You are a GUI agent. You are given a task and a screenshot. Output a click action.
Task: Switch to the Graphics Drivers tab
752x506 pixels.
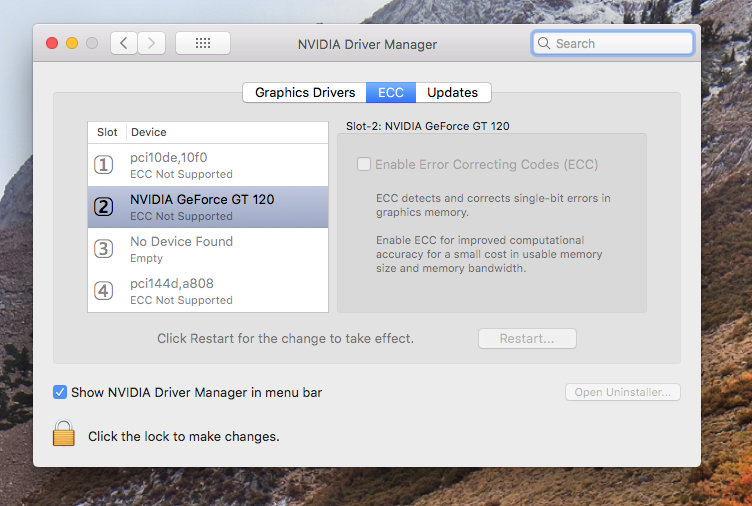305,93
